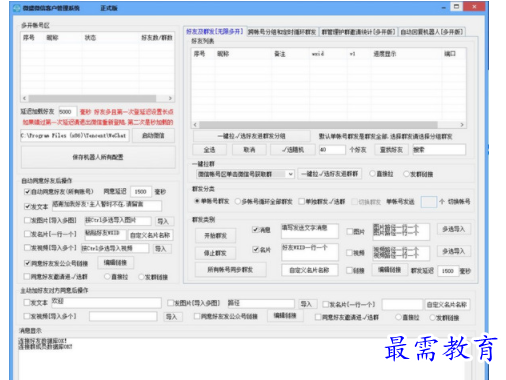
Task: Click the app icon in the title bar
Action: point(17,8)
